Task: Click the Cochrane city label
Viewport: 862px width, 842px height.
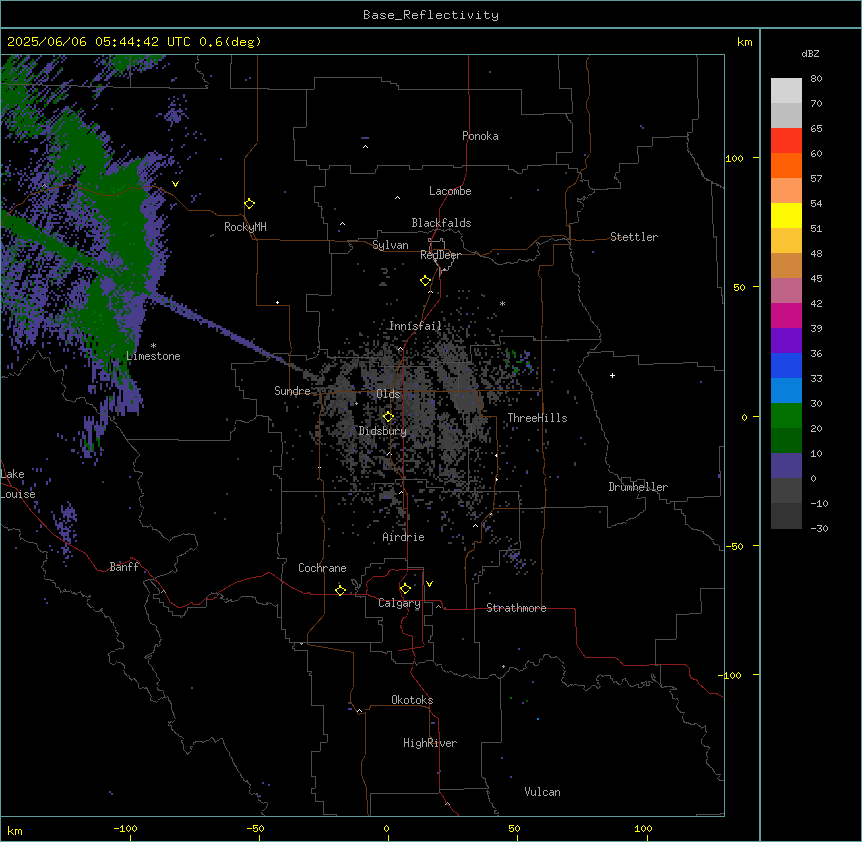Action: [x=322, y=568]
